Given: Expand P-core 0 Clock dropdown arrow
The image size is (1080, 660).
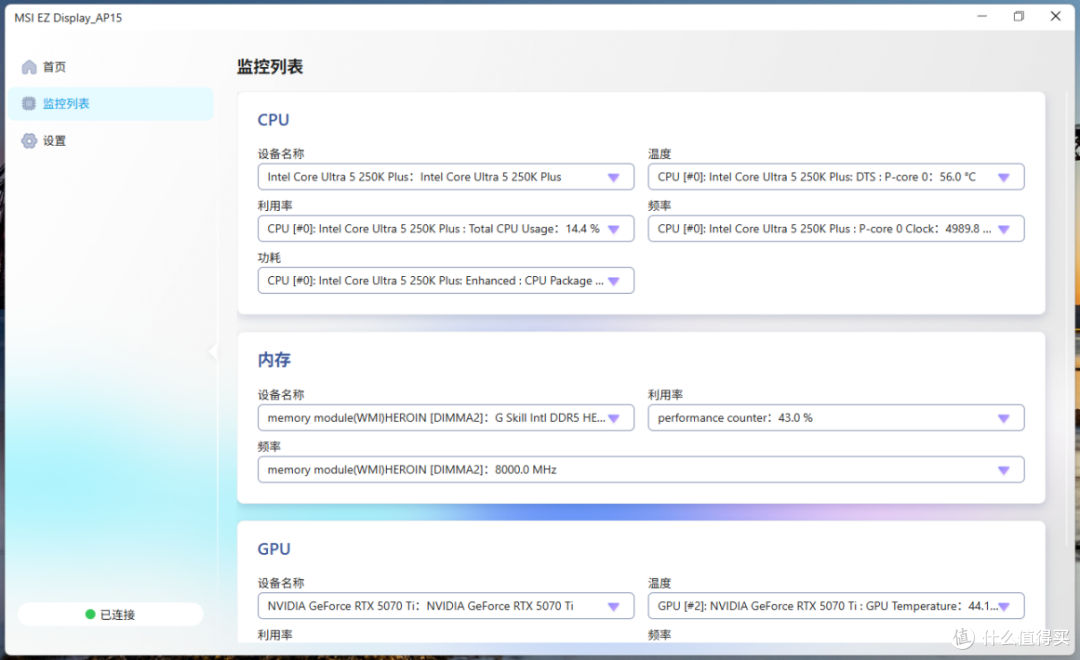Looking at the screenshot, I should [1004, 229].
